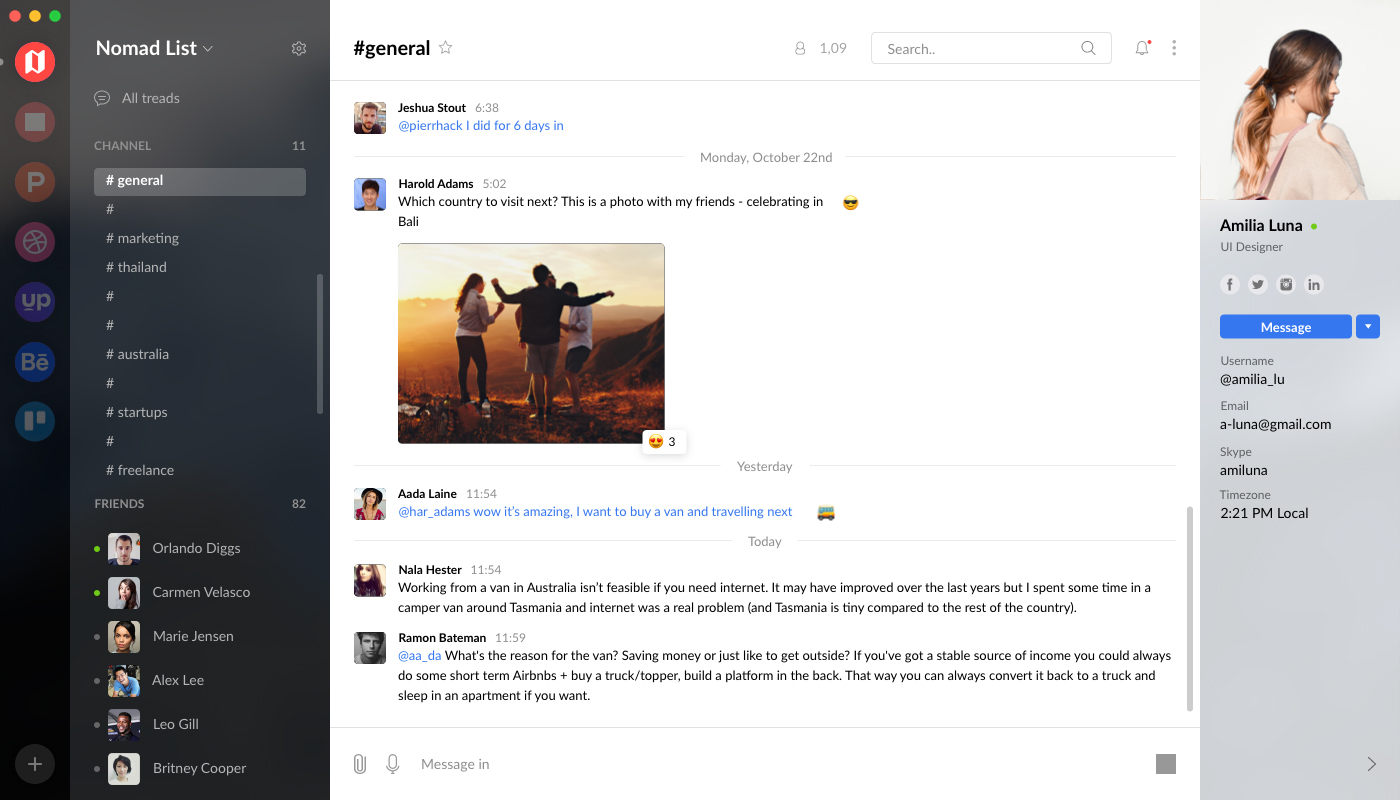Collapse the profile panel with chevron arrow
The image size is (1400, 800).
(1372, 764)
